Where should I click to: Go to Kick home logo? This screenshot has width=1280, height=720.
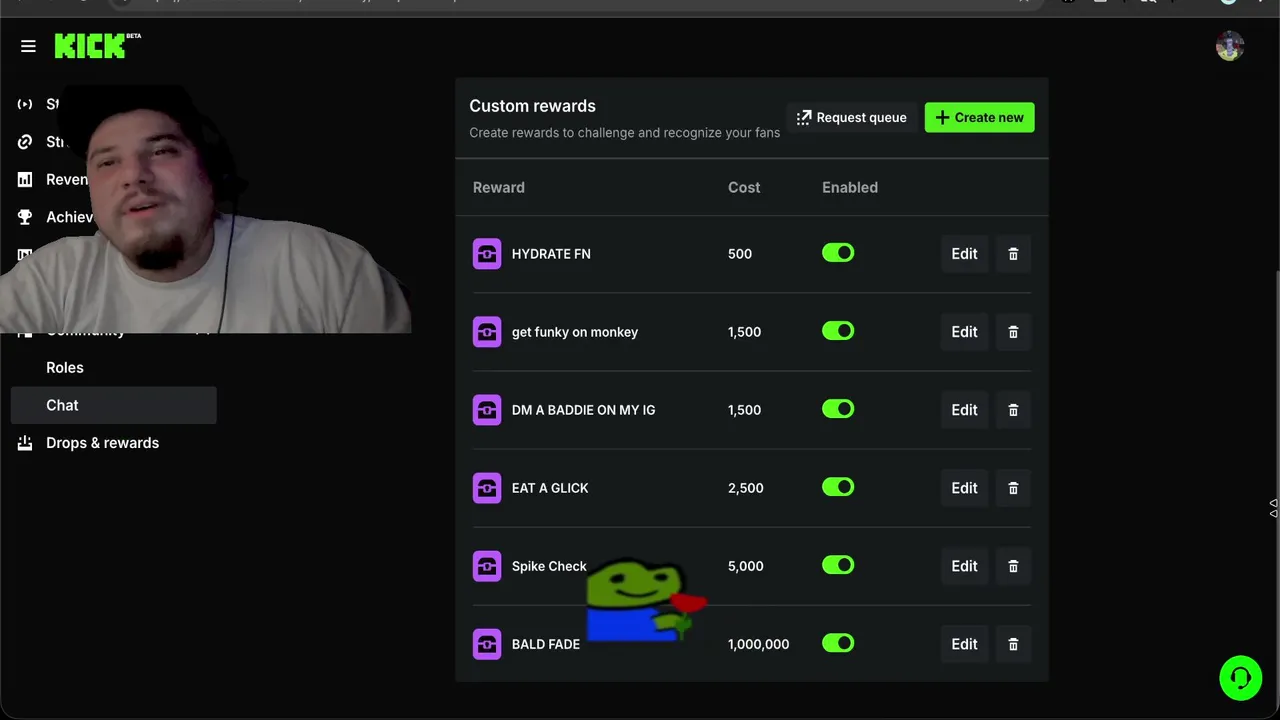(97, 46)
